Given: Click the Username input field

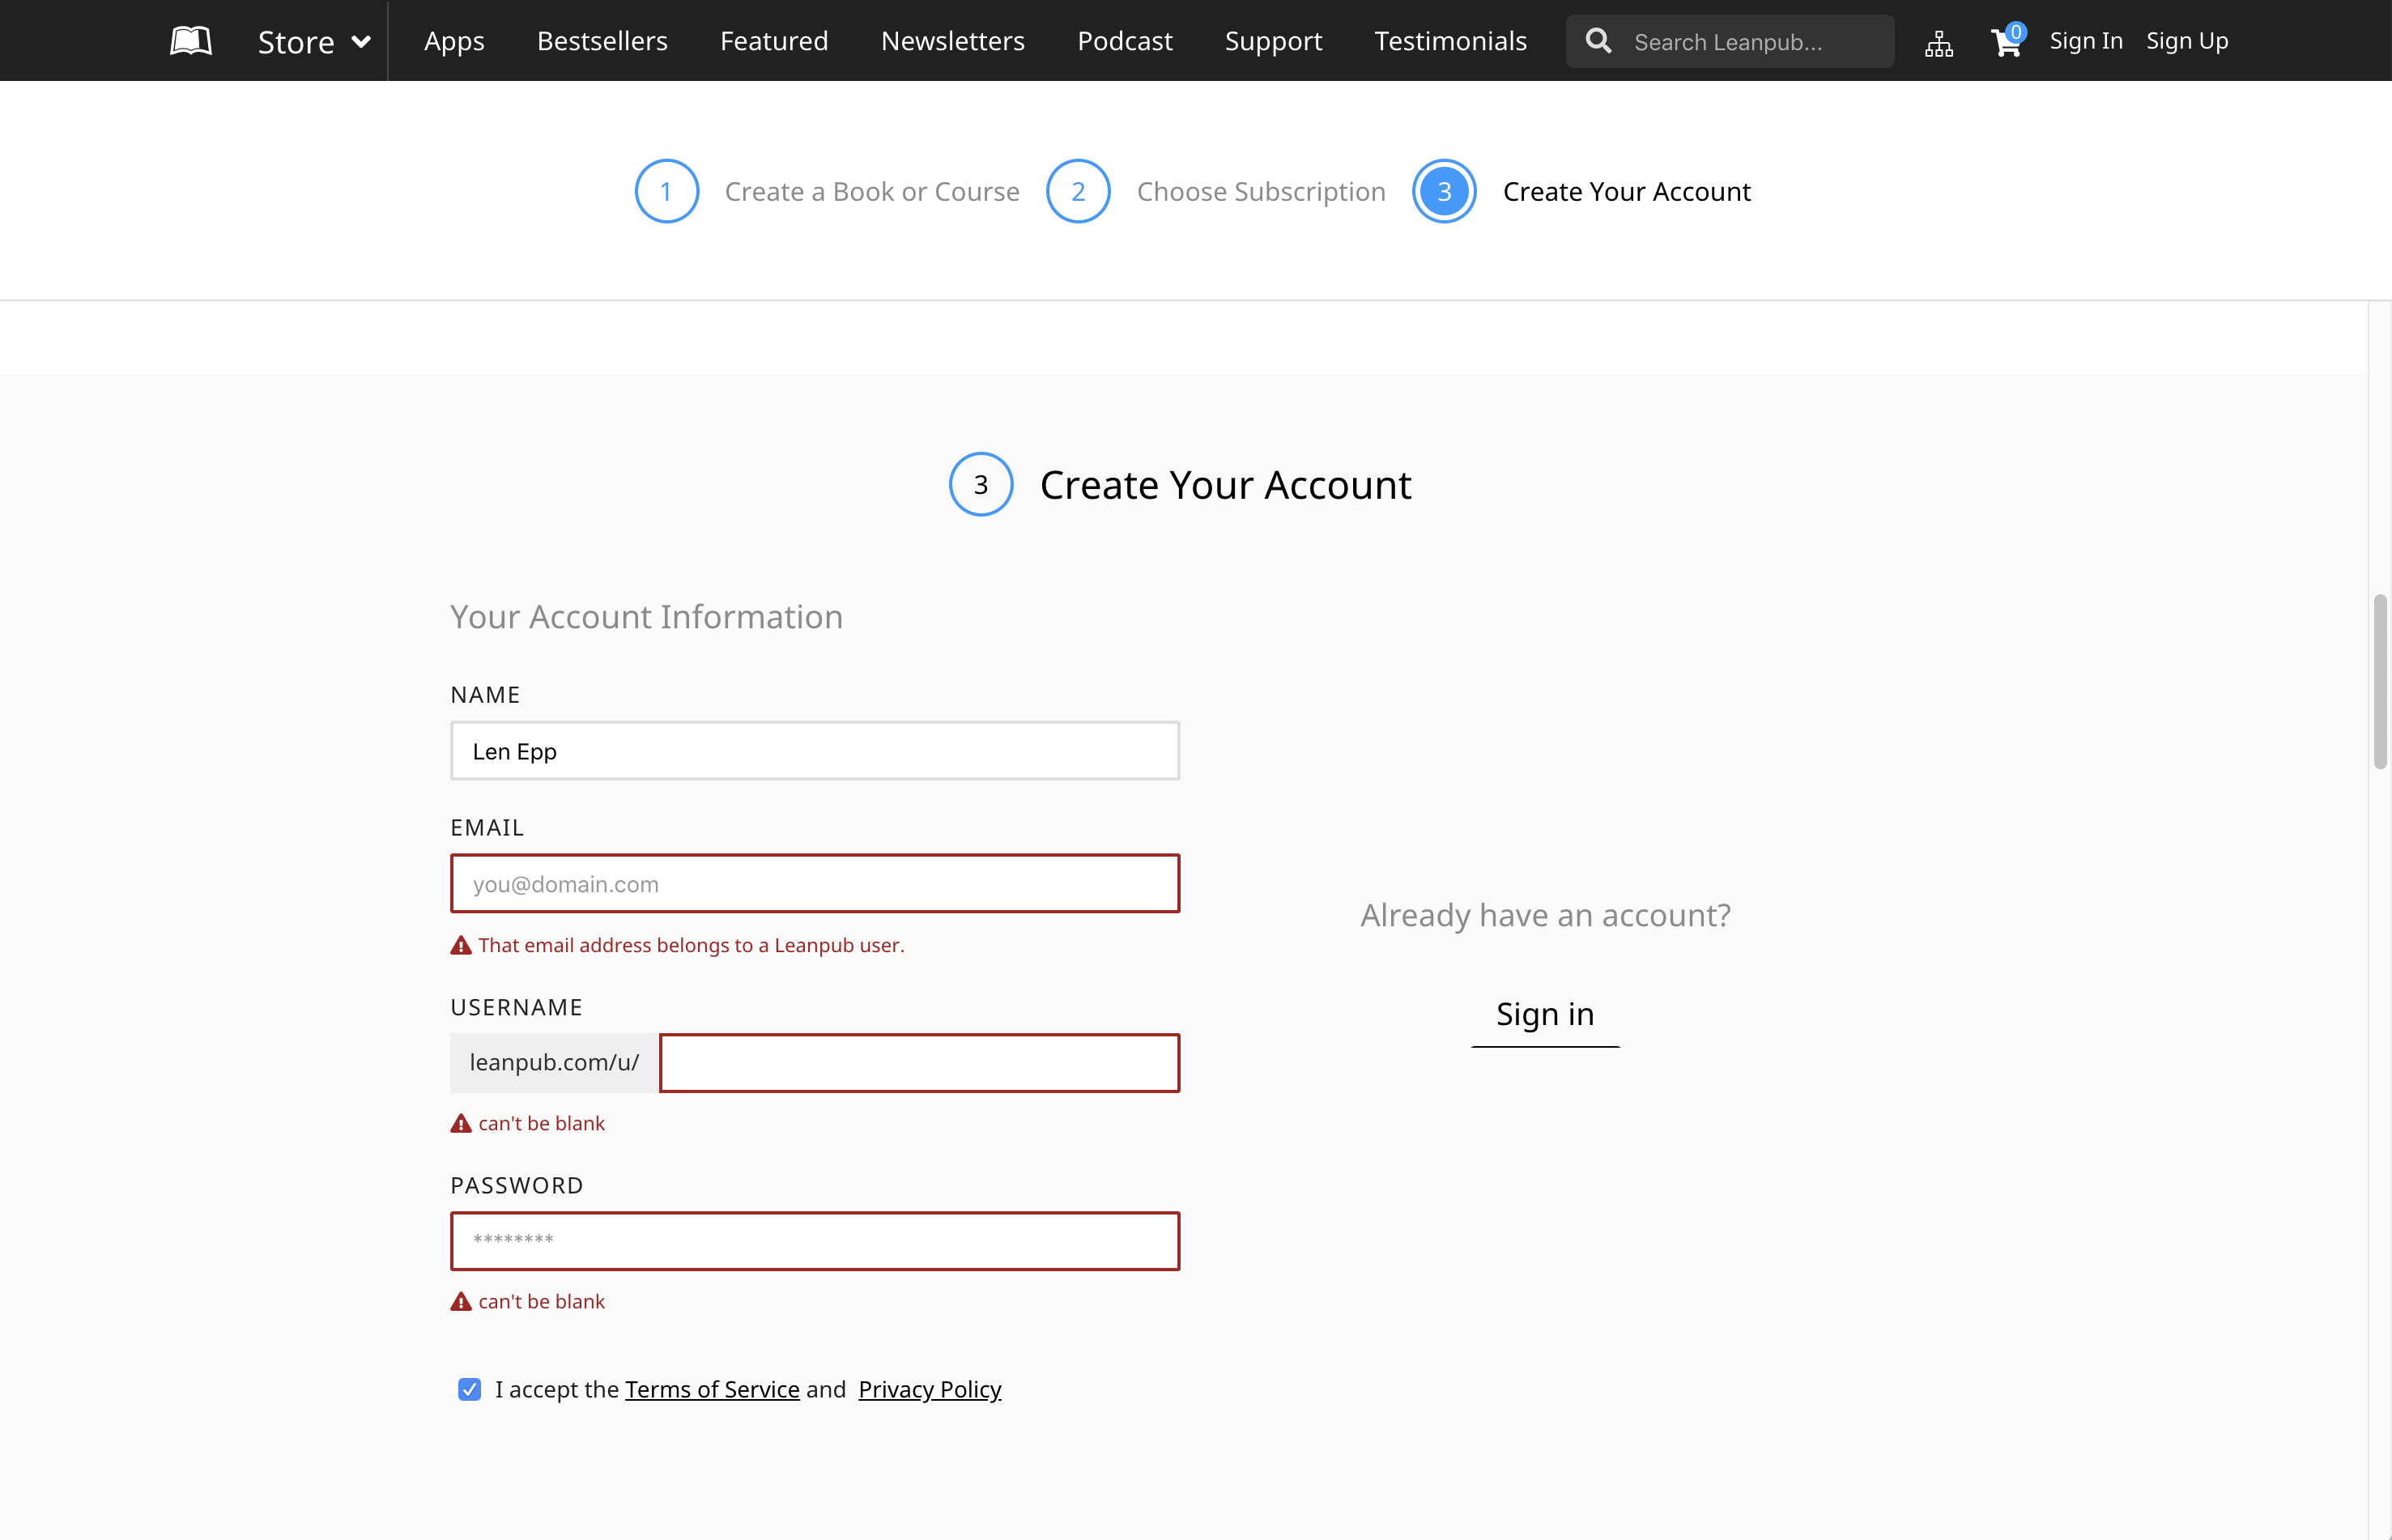Looking at the screenshot, I should click(920, 1063).
